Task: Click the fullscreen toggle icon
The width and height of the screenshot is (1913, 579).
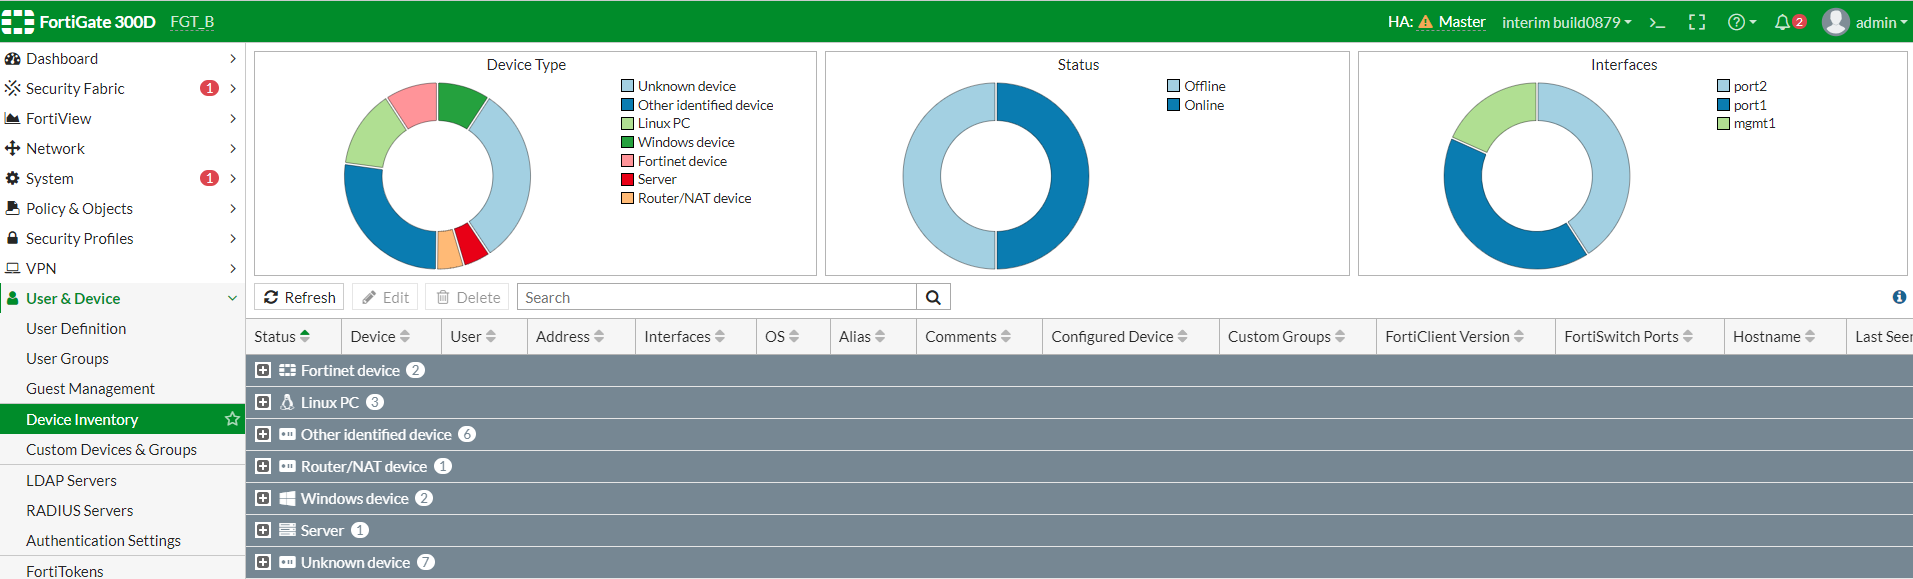Action: coord(1697,22)
